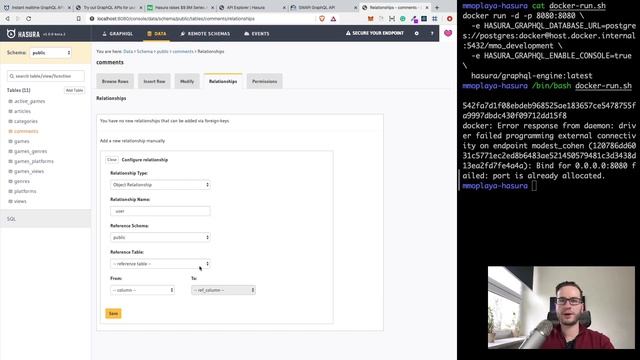The height and width of the screenshot is (360, 640).
Task: Open the From column dropdown
Action: click(x=142, y=290)
